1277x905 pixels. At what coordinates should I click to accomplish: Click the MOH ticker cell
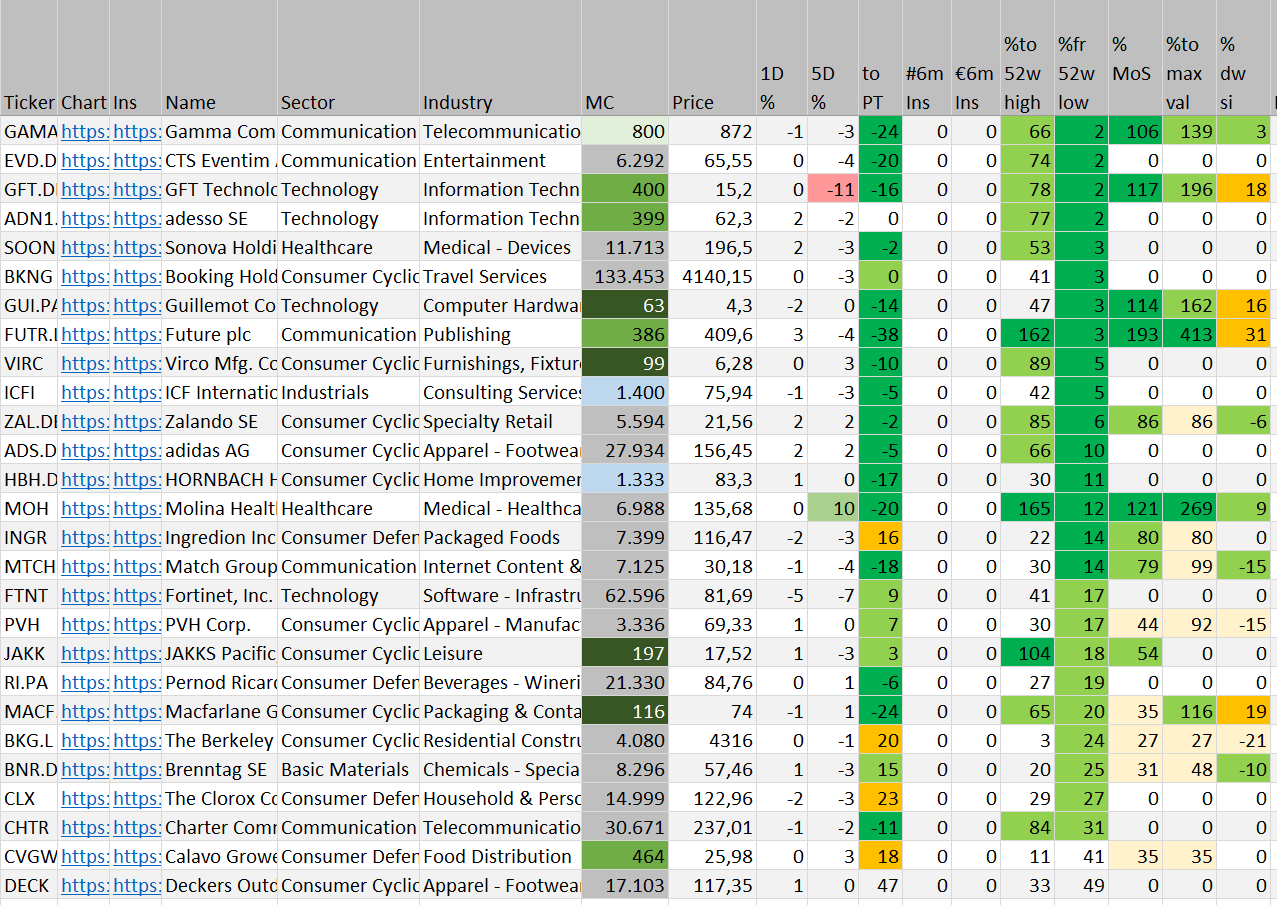(x=29, y=509)
